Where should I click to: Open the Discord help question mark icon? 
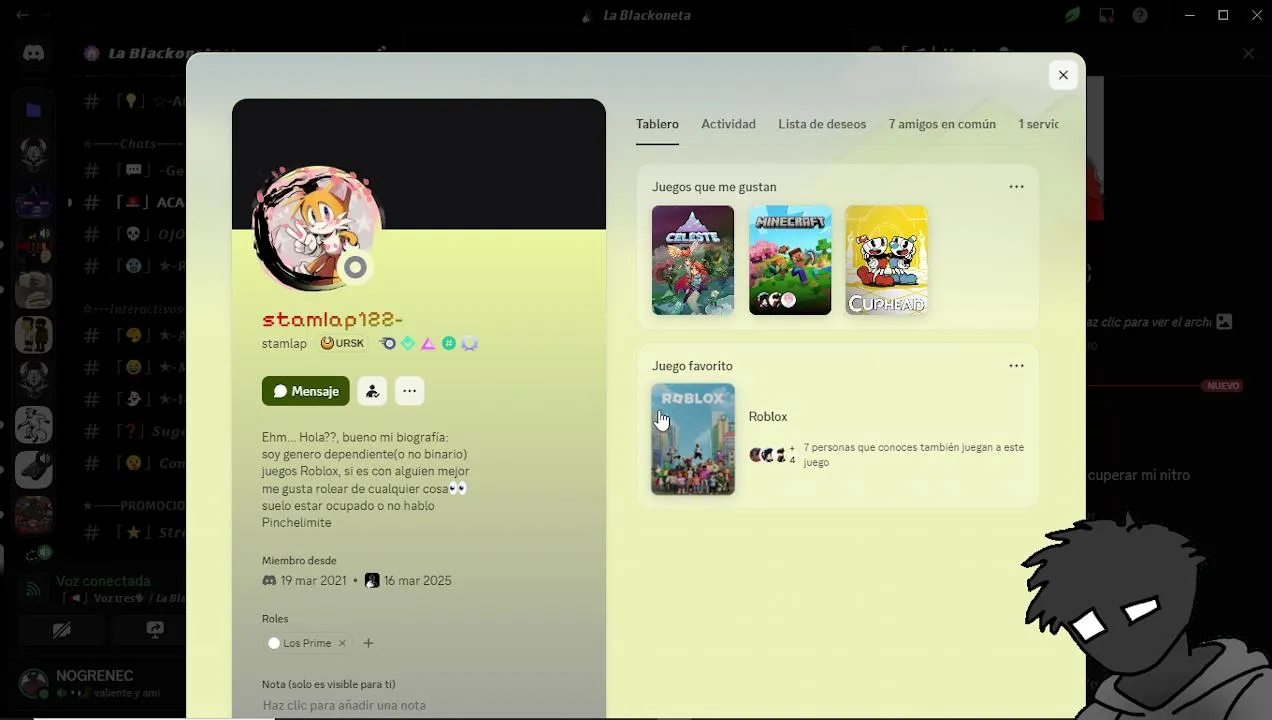[1139, 15]
